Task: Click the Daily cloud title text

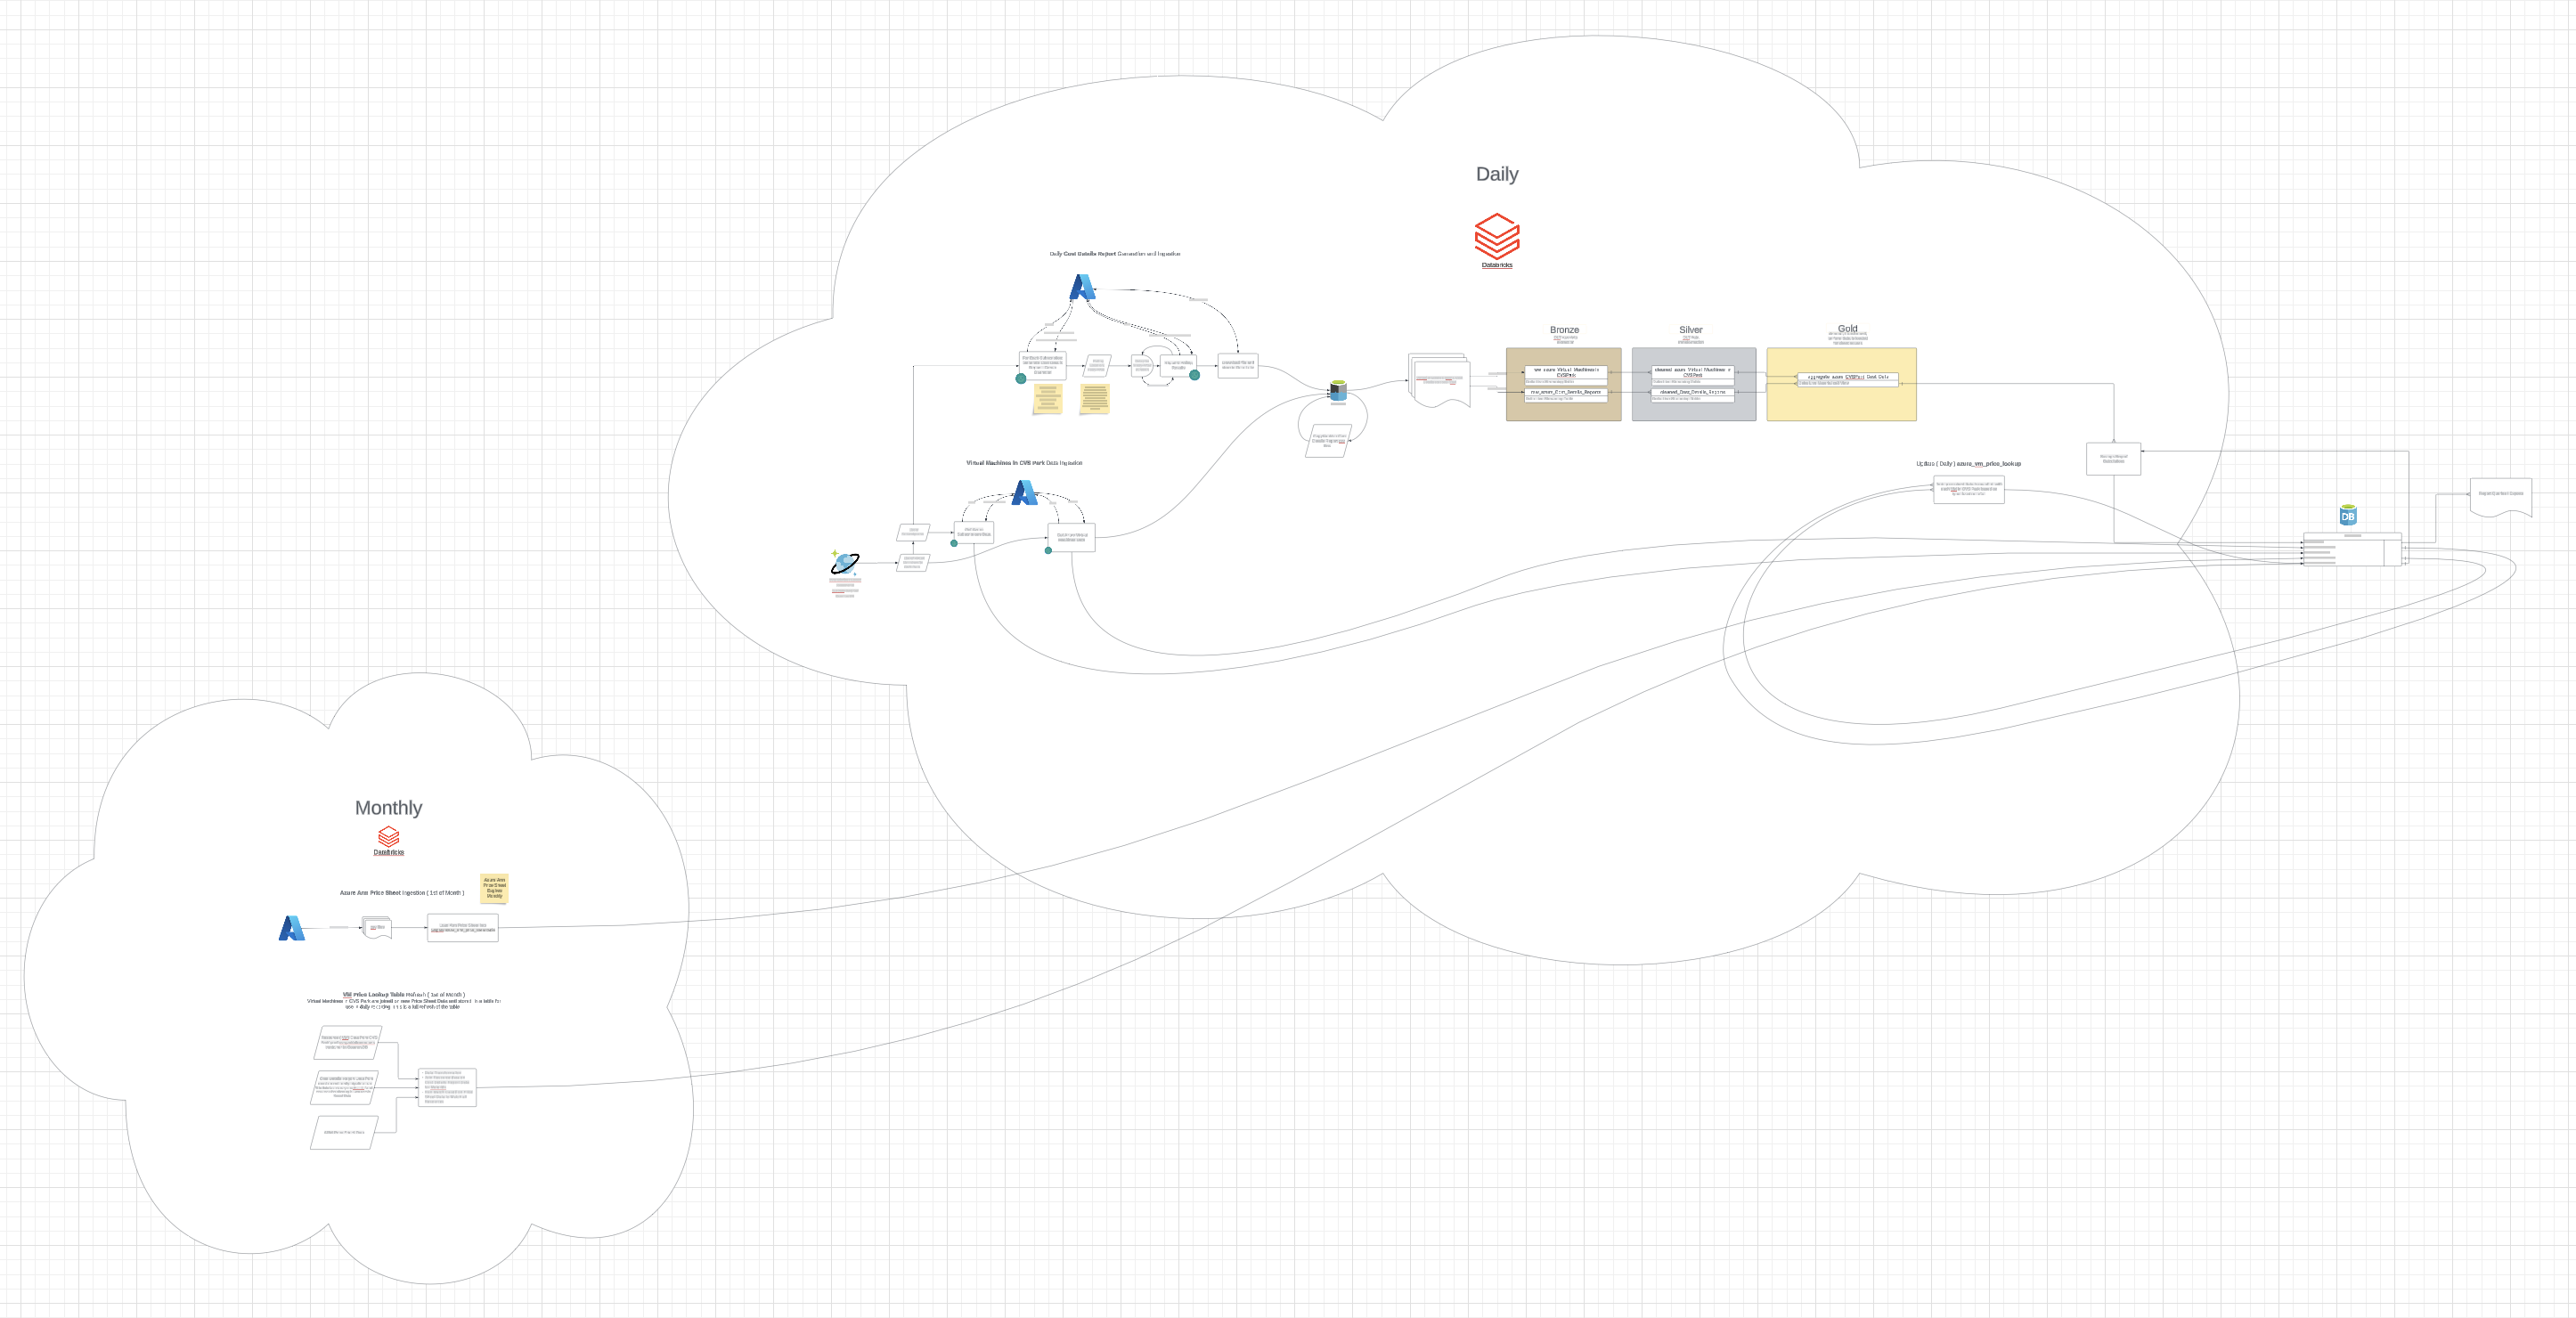Action: (x=1496, y=174)
